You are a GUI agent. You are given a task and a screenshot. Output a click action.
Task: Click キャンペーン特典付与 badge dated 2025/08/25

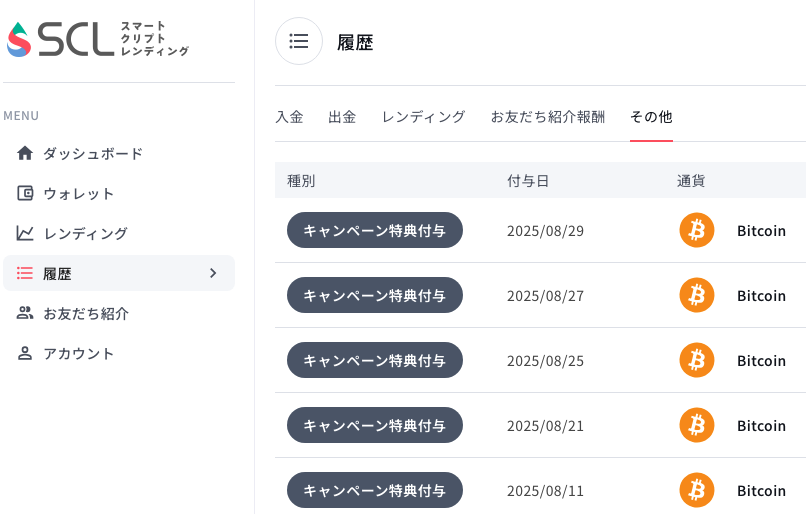click(x=375, y=360)
